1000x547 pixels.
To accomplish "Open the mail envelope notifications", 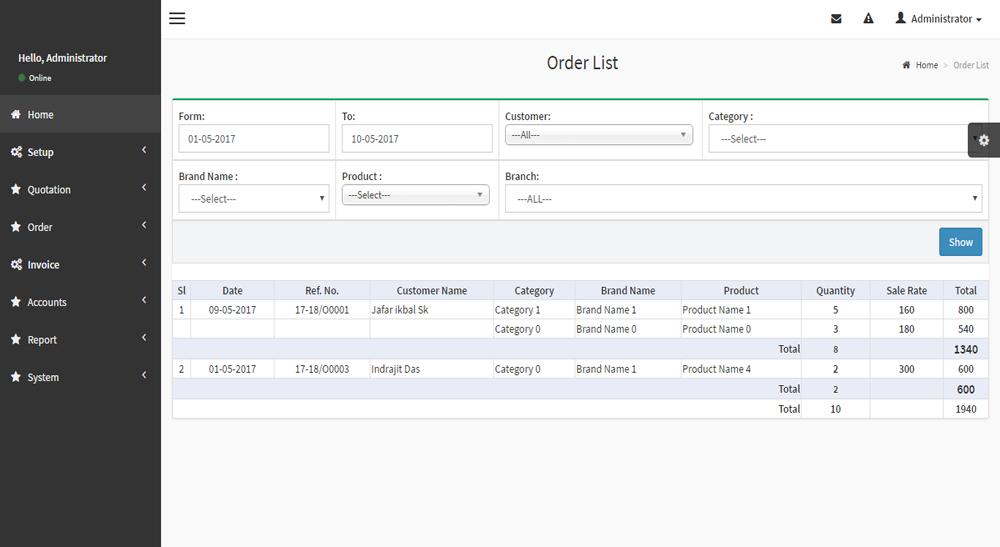I will click(x=836, y=19).
